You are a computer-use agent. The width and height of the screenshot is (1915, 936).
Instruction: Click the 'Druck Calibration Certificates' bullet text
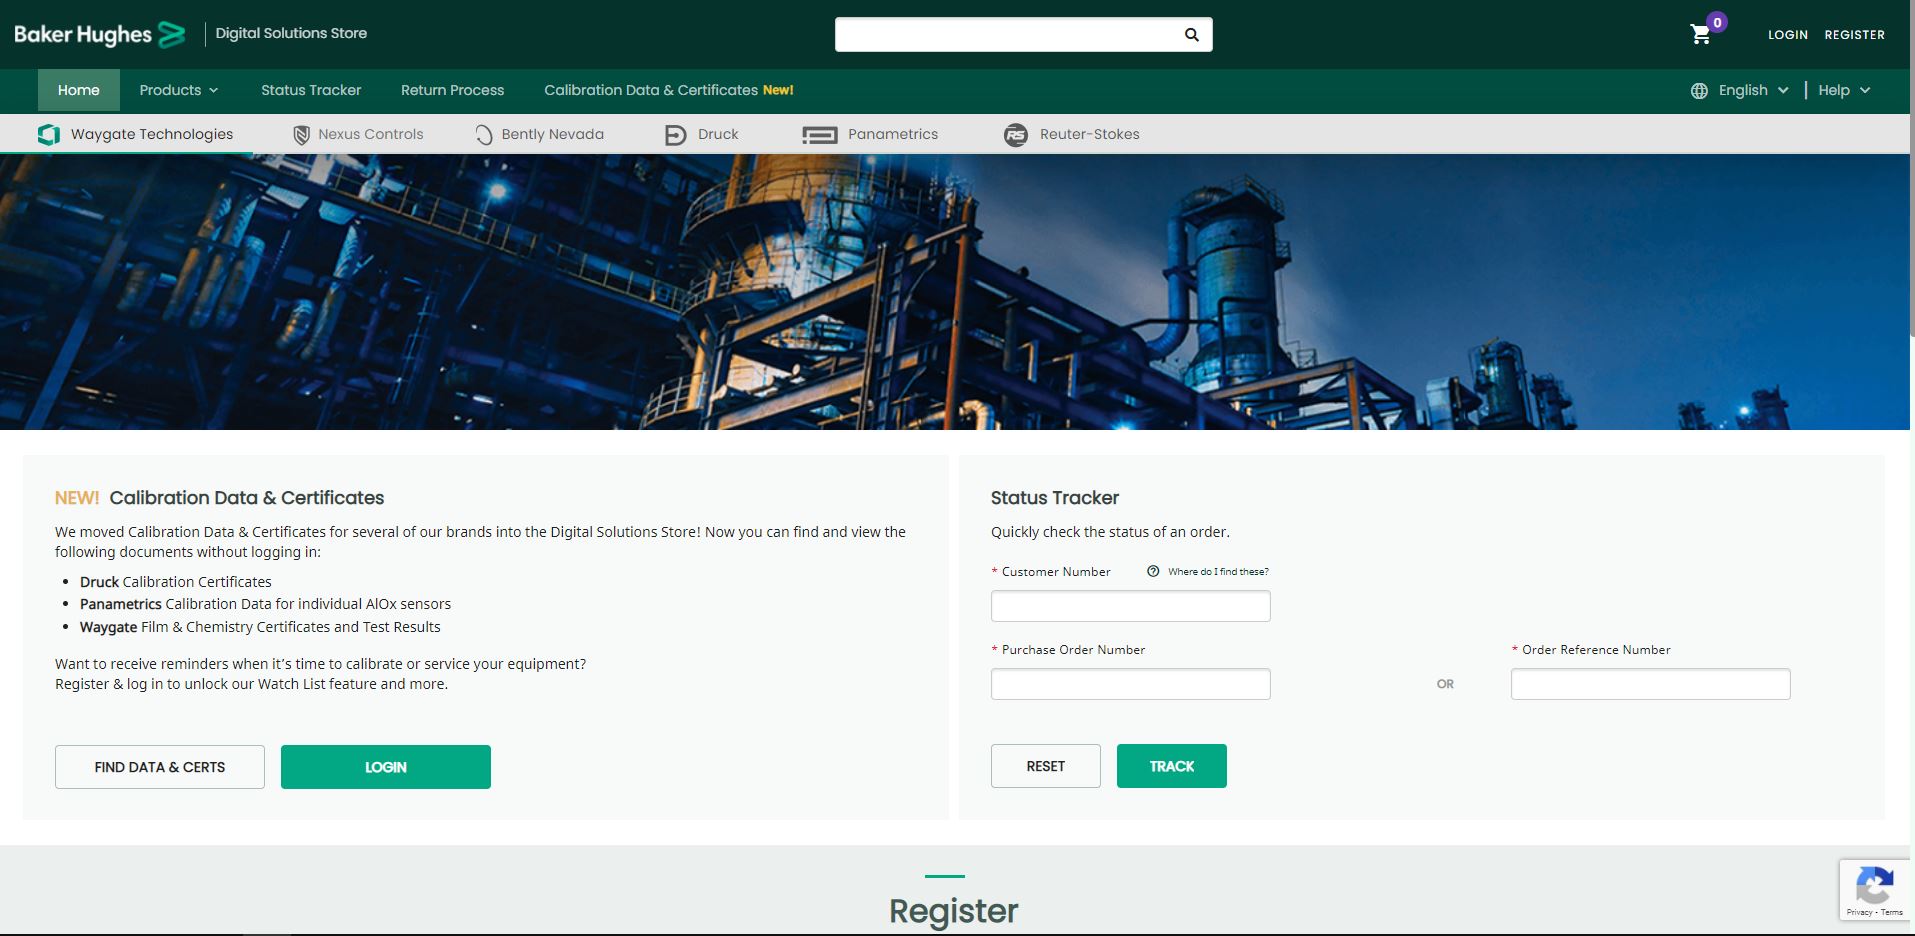(176, 582)
